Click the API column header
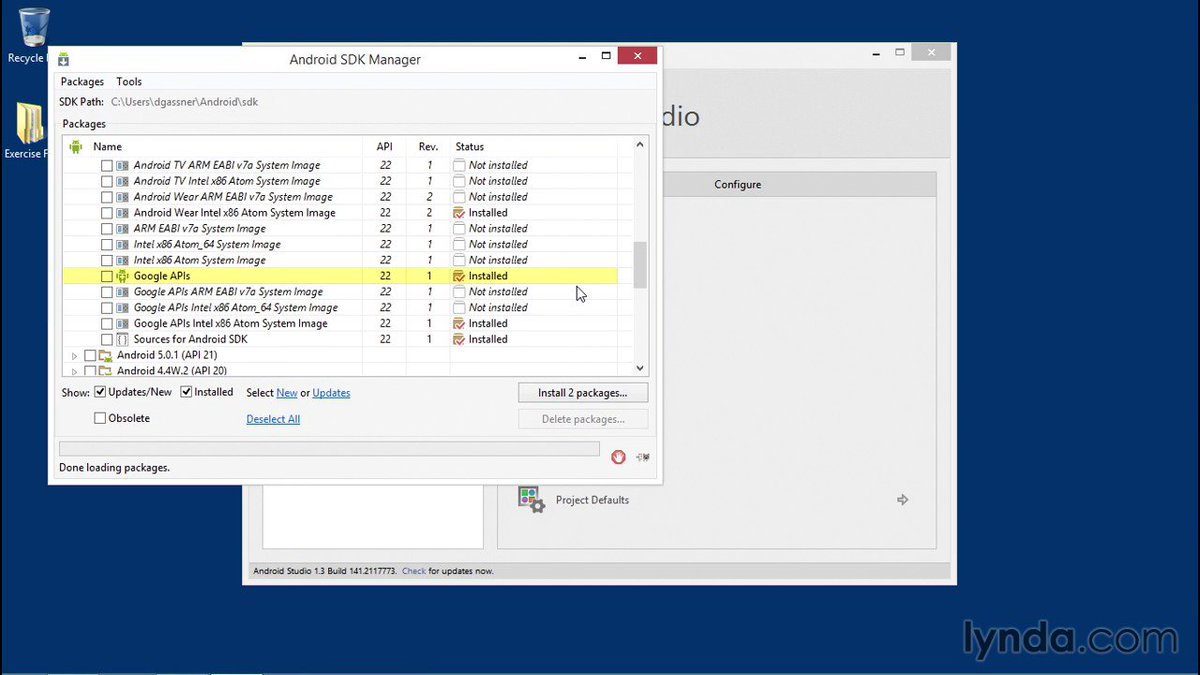The height and width of the screenshot is (675, 1200). (385, 146)
